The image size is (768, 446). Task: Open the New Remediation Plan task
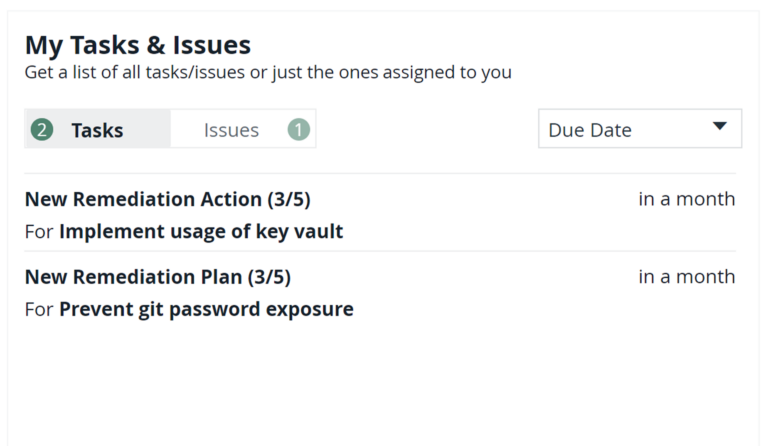(x=135, y=277)
